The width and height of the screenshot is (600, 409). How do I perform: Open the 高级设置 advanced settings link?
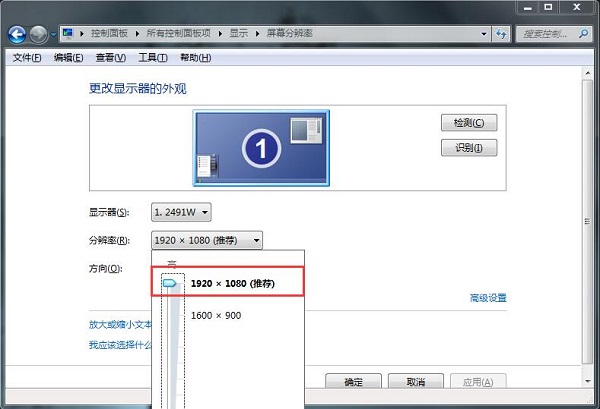pyautogui.click(x=488, y=298)
